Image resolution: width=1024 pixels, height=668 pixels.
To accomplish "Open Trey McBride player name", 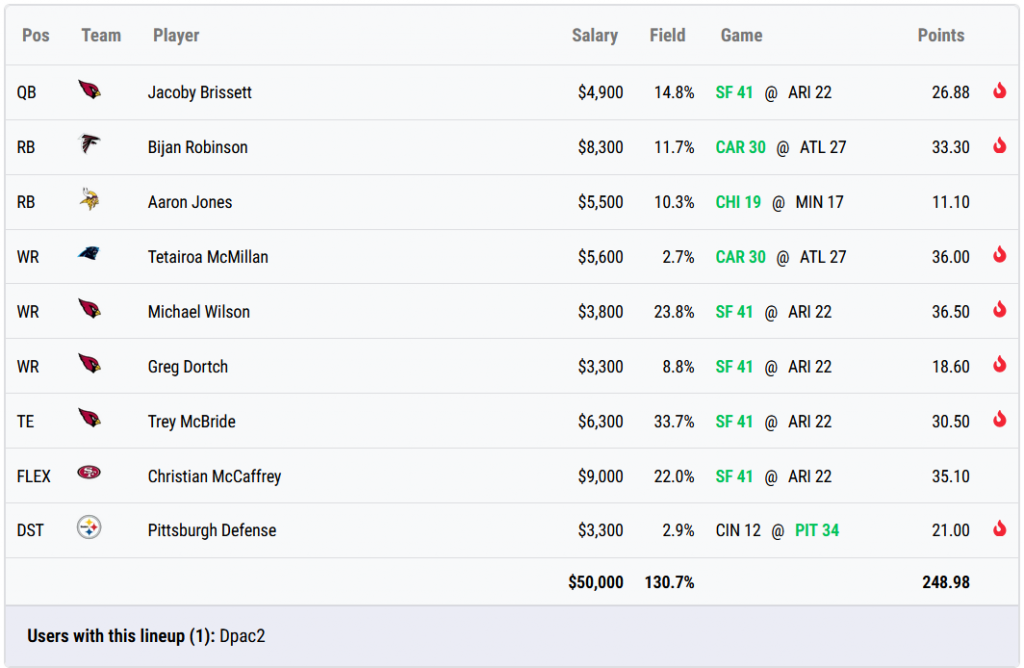I will (191, 421).
